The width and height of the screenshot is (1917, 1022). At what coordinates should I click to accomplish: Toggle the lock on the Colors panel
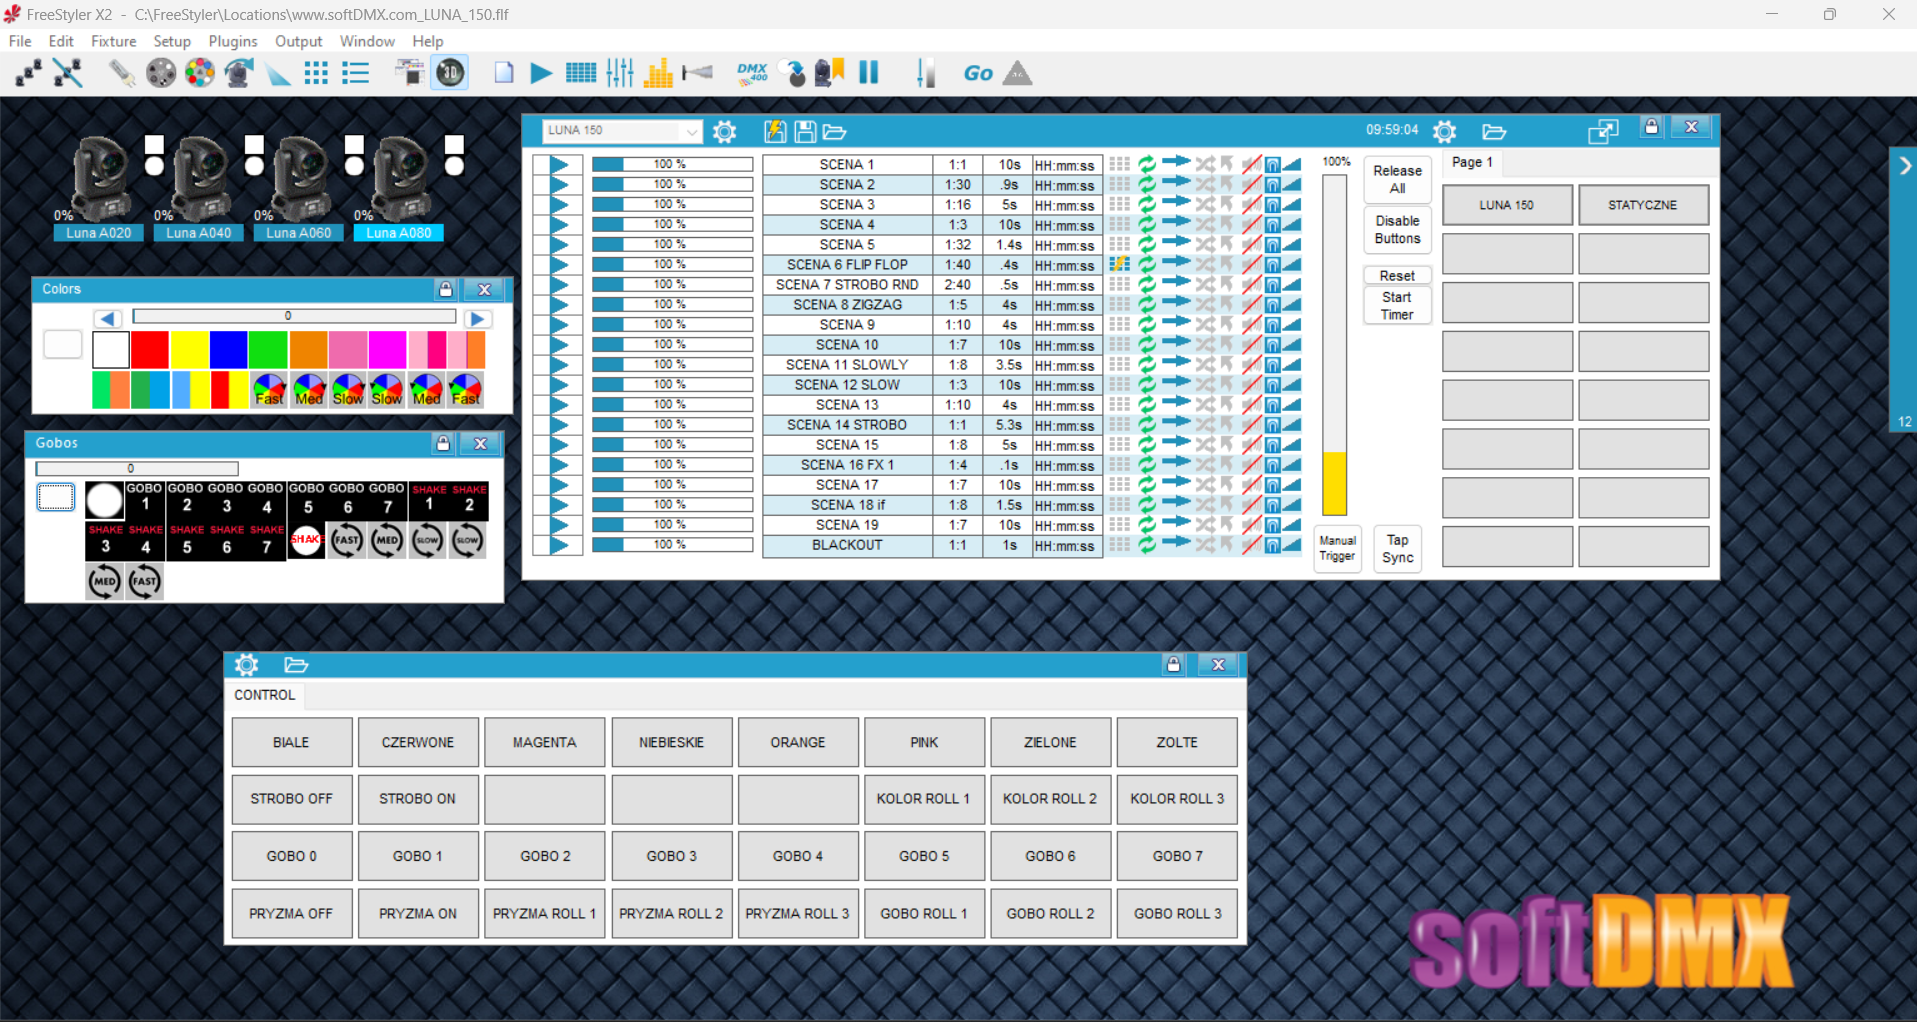tap(446, 289)
